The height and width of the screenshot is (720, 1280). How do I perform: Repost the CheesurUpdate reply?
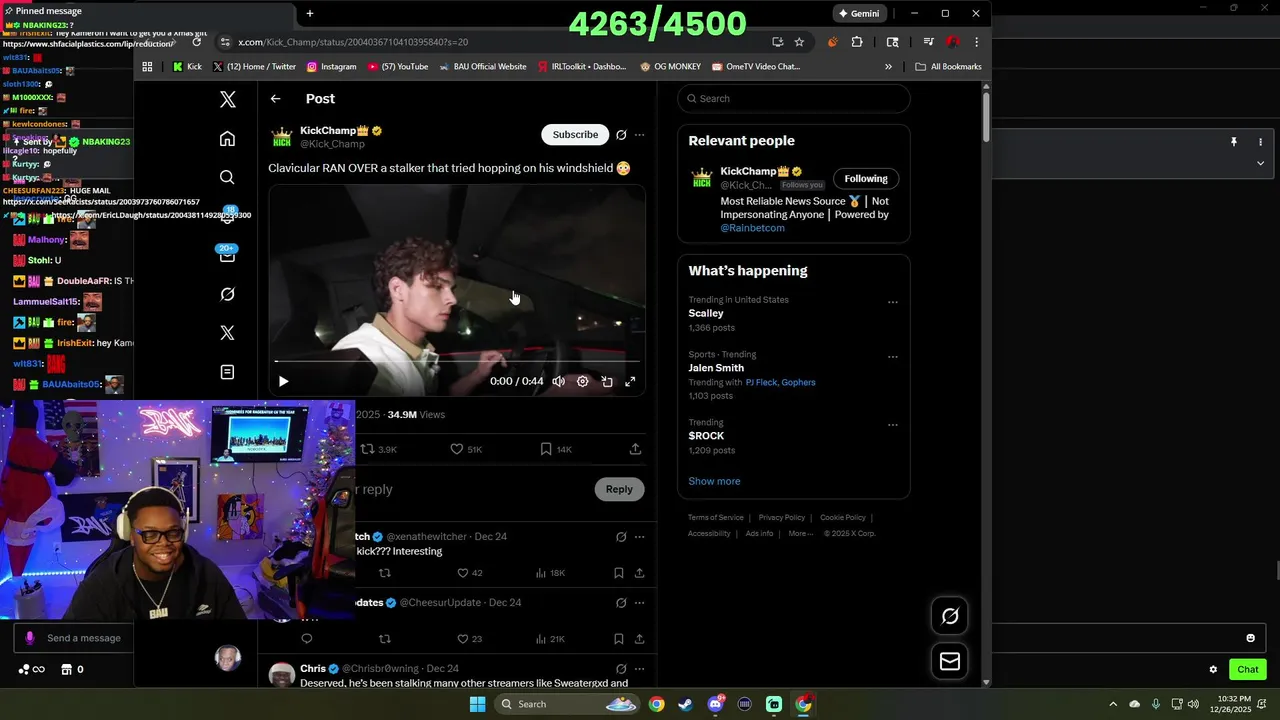click(x=385, y=639)
